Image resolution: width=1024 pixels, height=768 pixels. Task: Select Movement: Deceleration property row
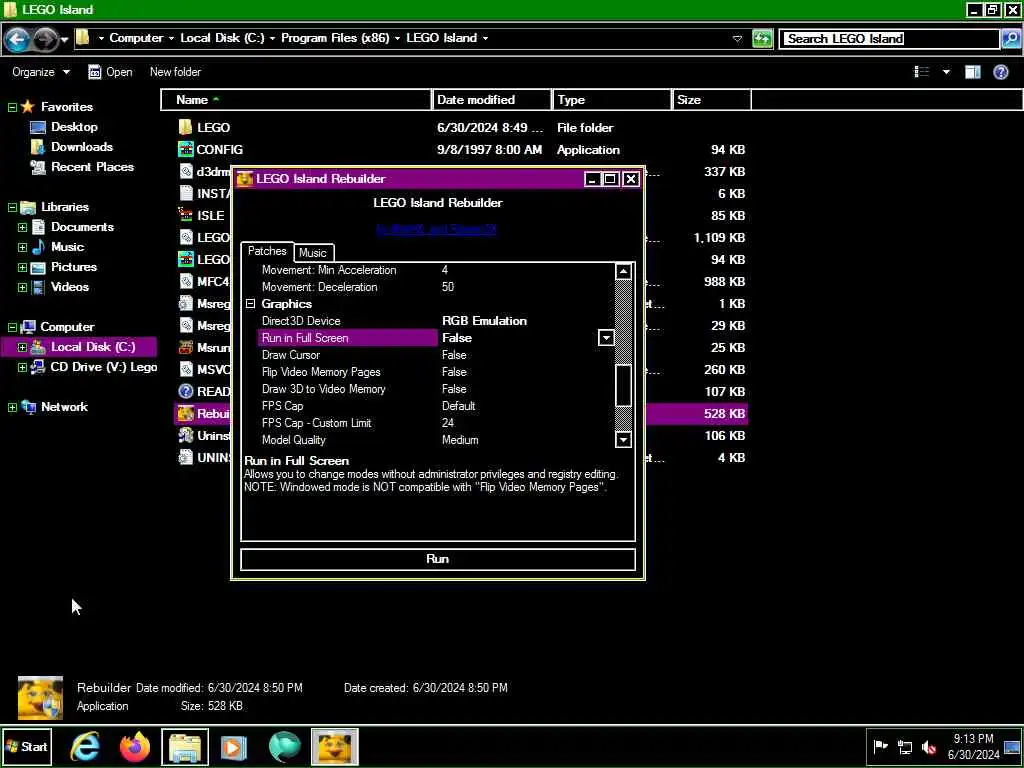click(x=427, y=287)
